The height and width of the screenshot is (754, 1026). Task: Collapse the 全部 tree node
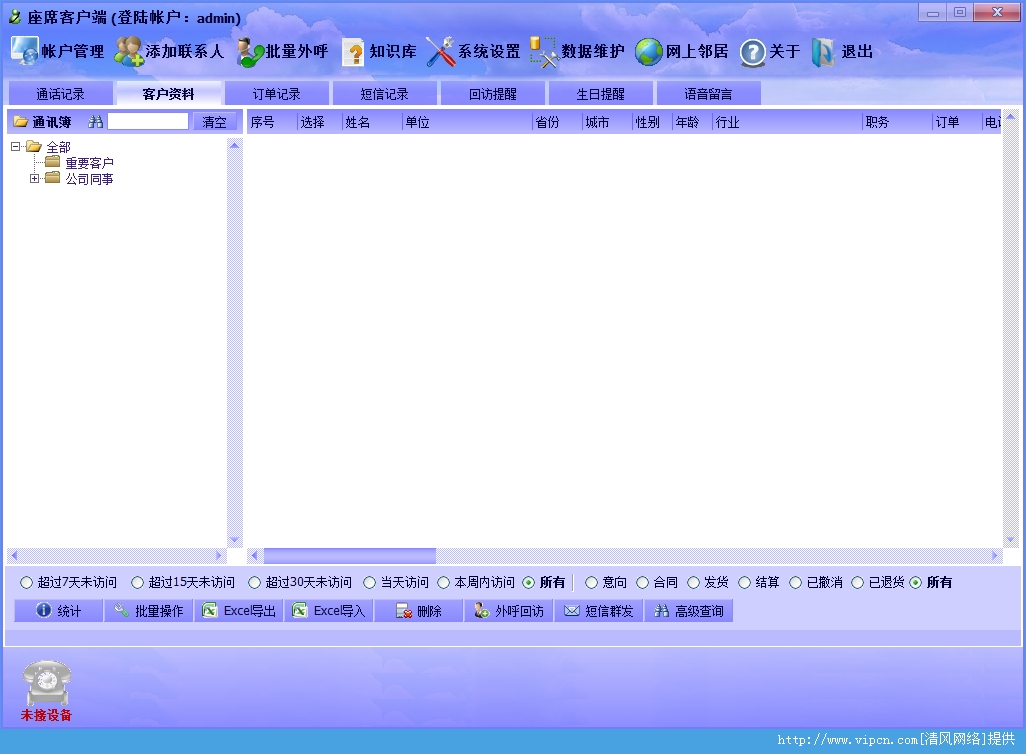click(15, 147)
